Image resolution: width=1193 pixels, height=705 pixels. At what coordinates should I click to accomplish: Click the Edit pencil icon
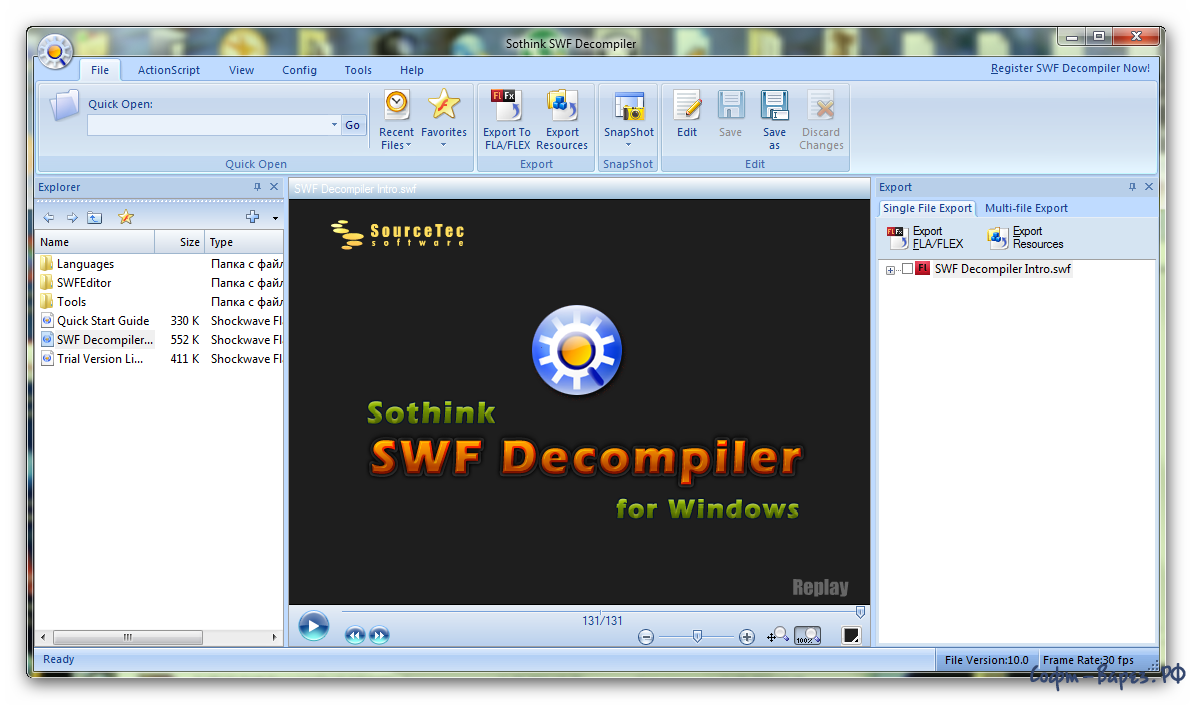tap(687, 114)
